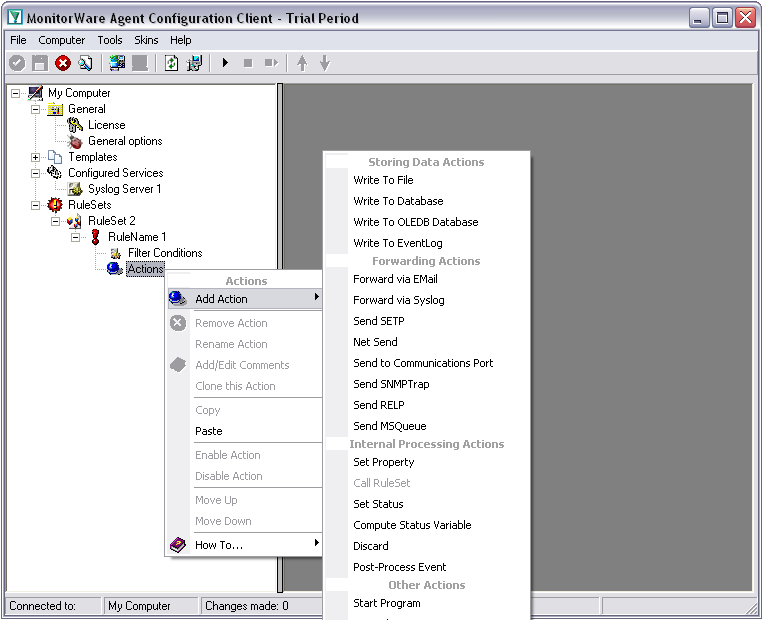Click the floppy disk save toolbar icon
This screenshot has width=763, height=620.
click(x=40, y=63)
